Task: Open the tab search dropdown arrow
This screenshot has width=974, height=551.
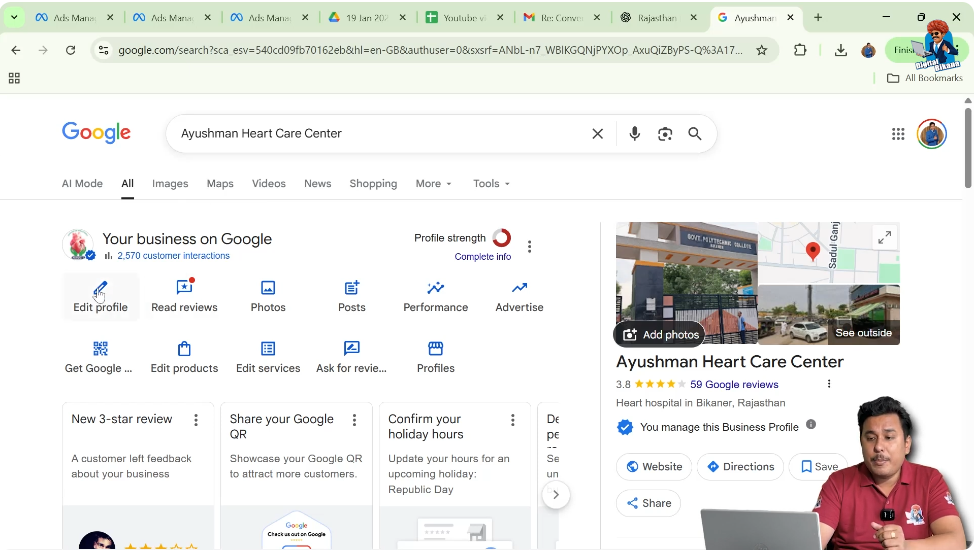Action: (14, 17)
